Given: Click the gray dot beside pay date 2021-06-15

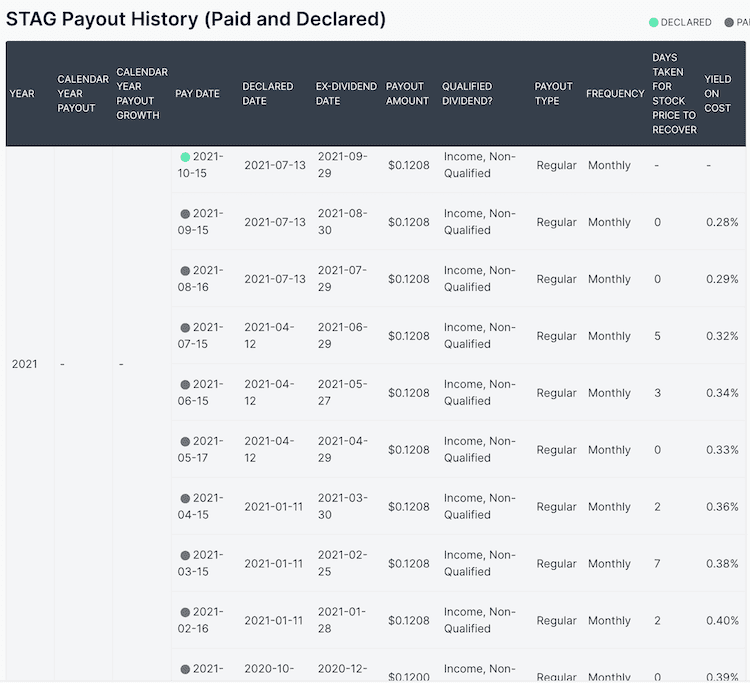Looking at the screenshot, I should 185,385.
